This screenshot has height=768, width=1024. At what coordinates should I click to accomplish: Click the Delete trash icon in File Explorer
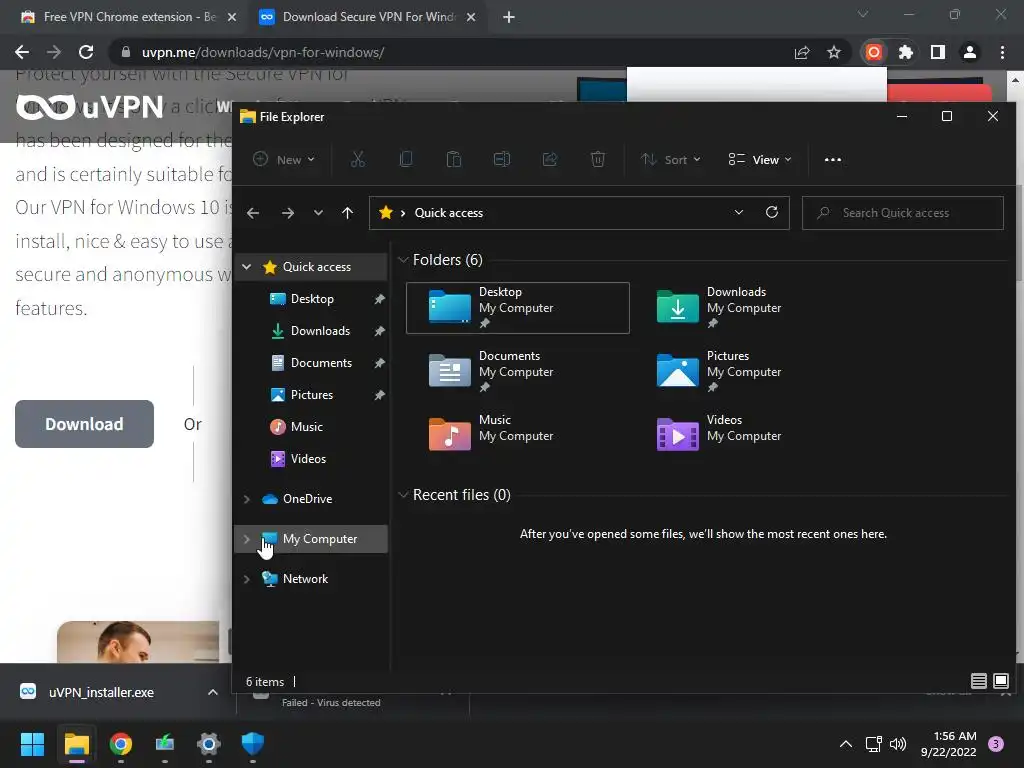pos(598,159)
